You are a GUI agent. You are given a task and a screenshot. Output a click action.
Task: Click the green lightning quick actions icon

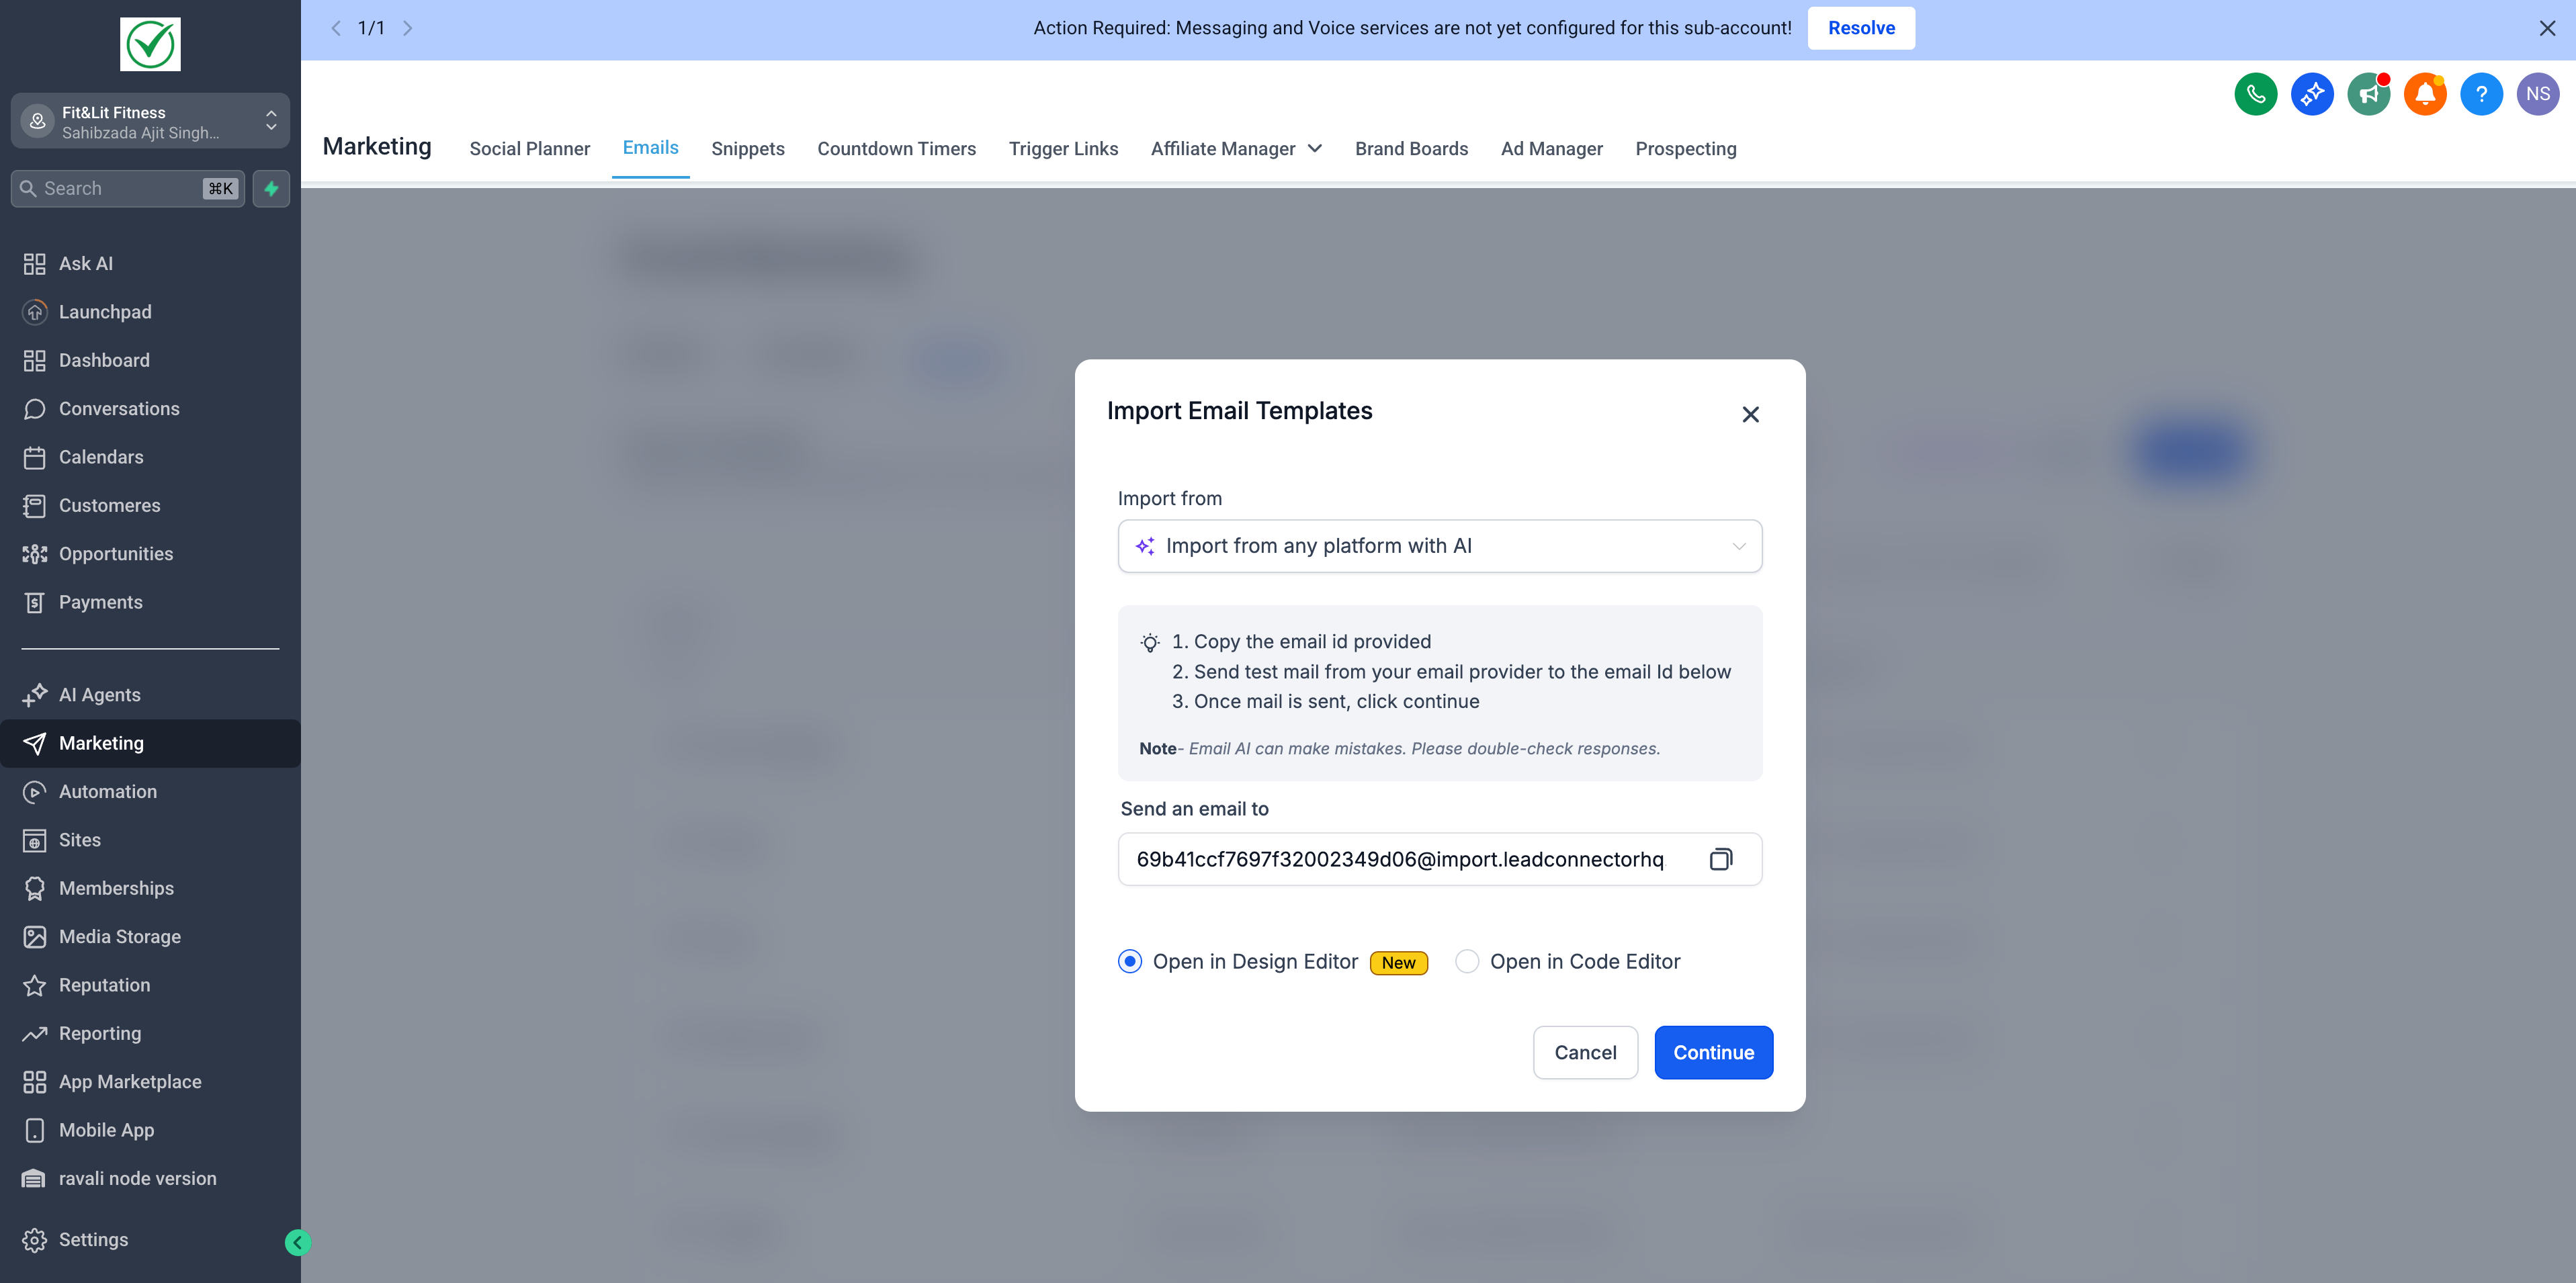point(271,188)
